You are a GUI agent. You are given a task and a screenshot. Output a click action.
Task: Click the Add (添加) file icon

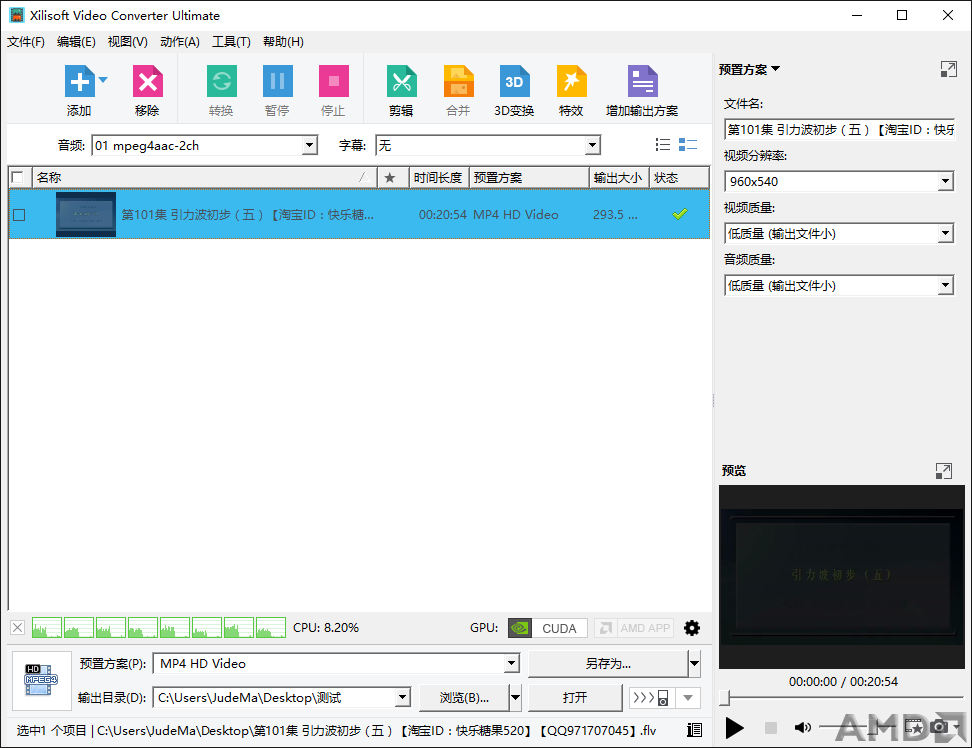80,81
